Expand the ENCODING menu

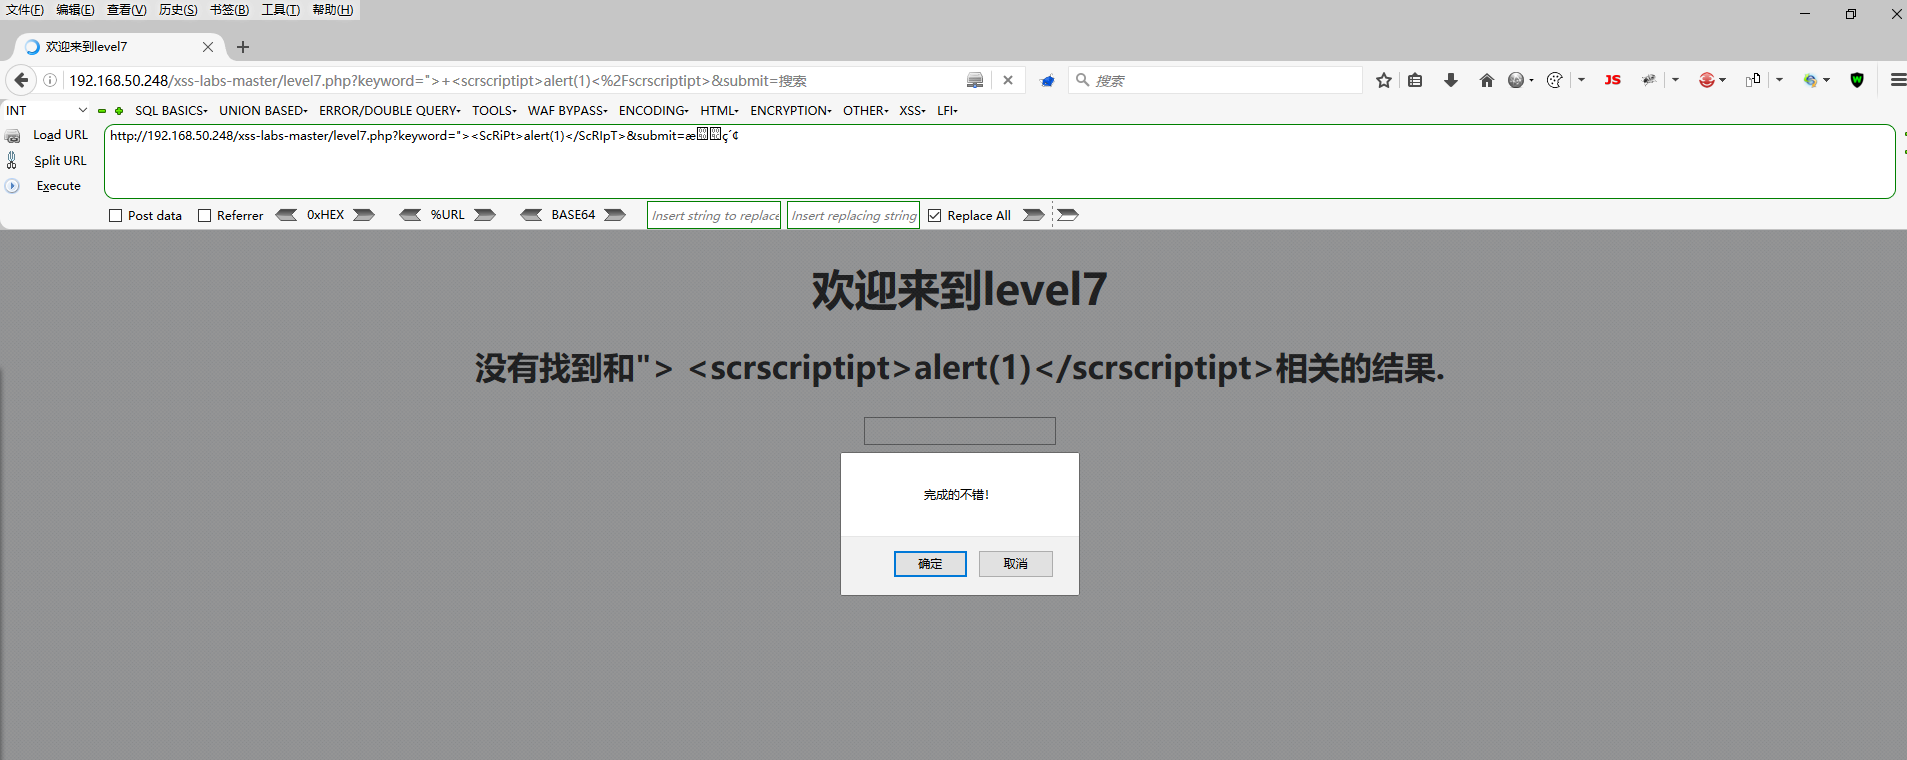654,111
